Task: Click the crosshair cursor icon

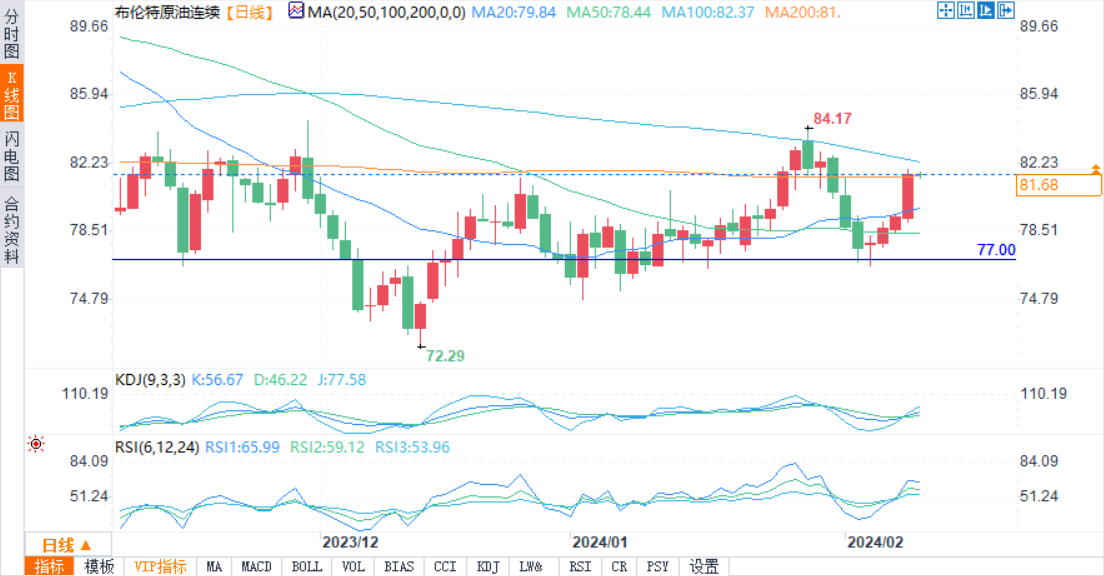Action: (x=945, y=12)
